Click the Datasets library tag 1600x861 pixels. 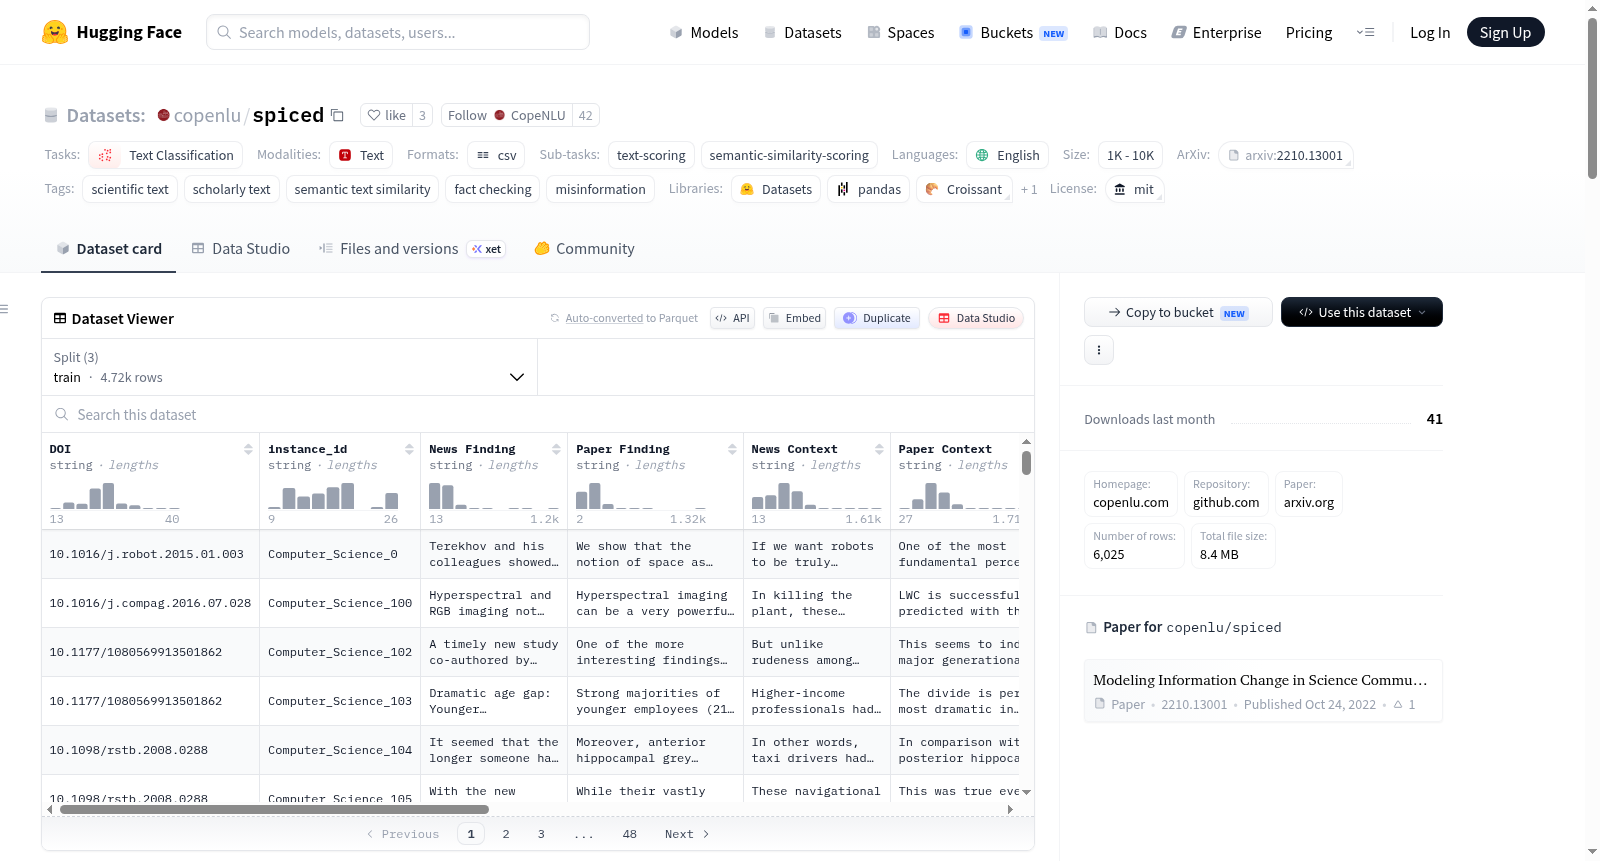[776, 189]
